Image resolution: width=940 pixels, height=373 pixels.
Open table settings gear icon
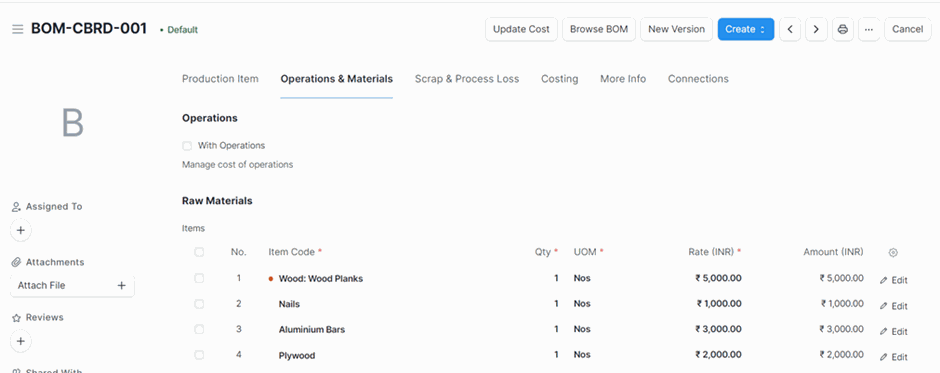893,252
